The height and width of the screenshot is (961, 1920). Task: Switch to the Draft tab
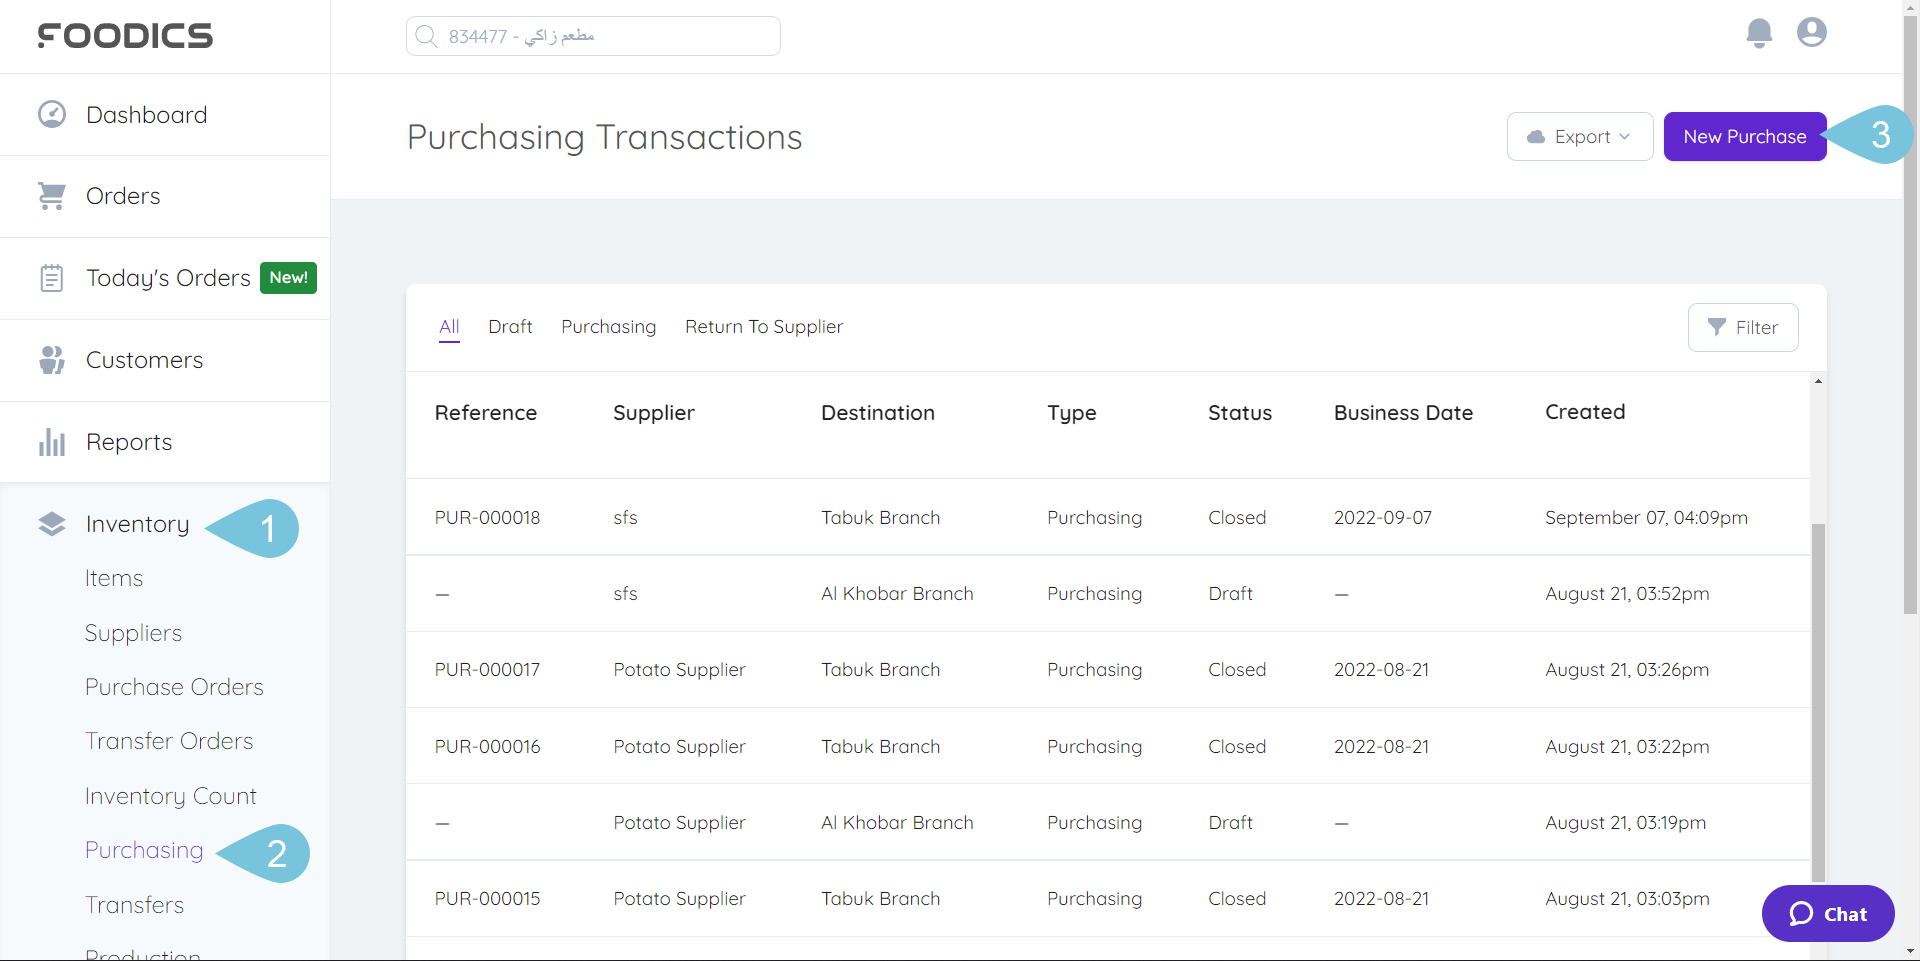pos(510,326)
